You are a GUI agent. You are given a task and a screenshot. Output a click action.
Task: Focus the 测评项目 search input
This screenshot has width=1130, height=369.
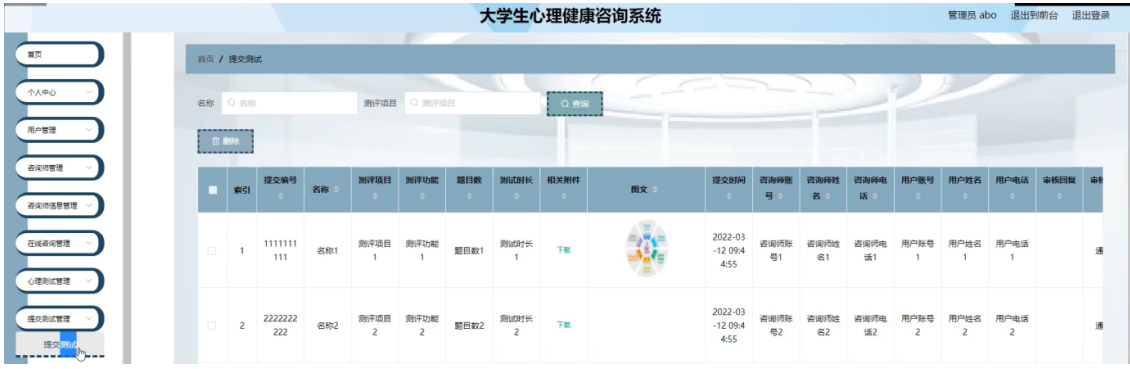[x=472, y=104]
